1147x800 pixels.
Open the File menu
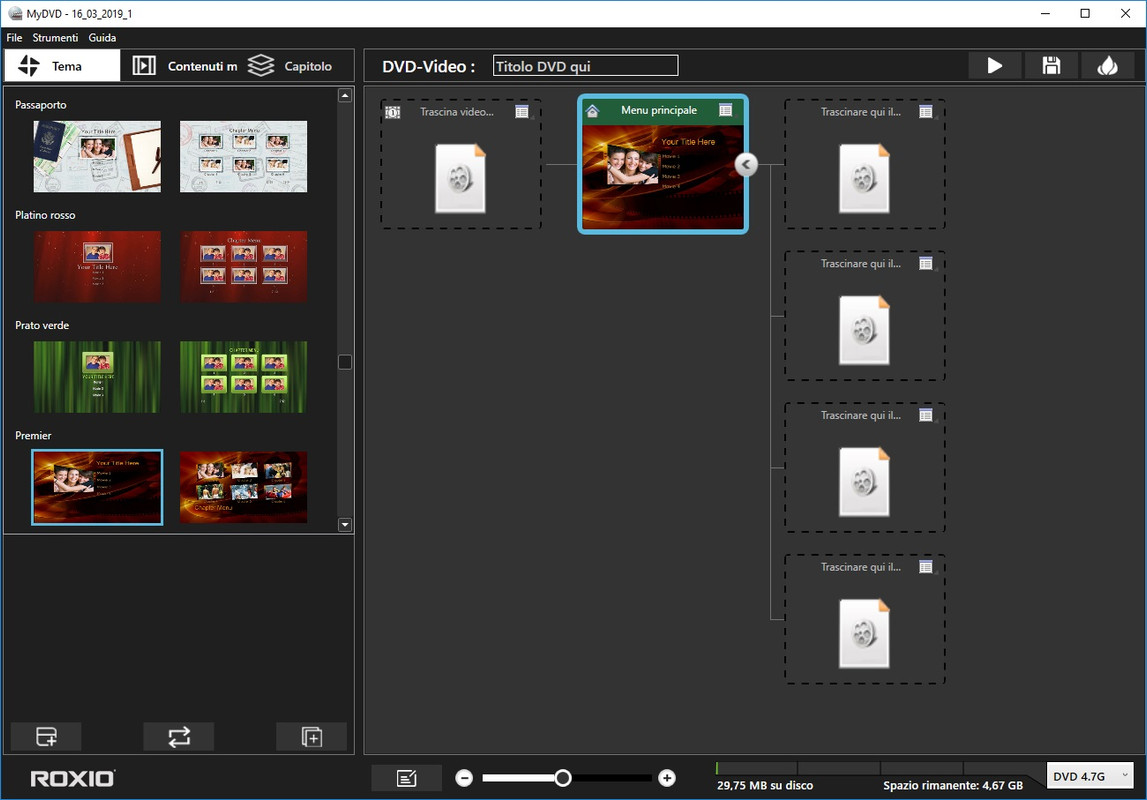pyautogui.click(x=15, y=37)
